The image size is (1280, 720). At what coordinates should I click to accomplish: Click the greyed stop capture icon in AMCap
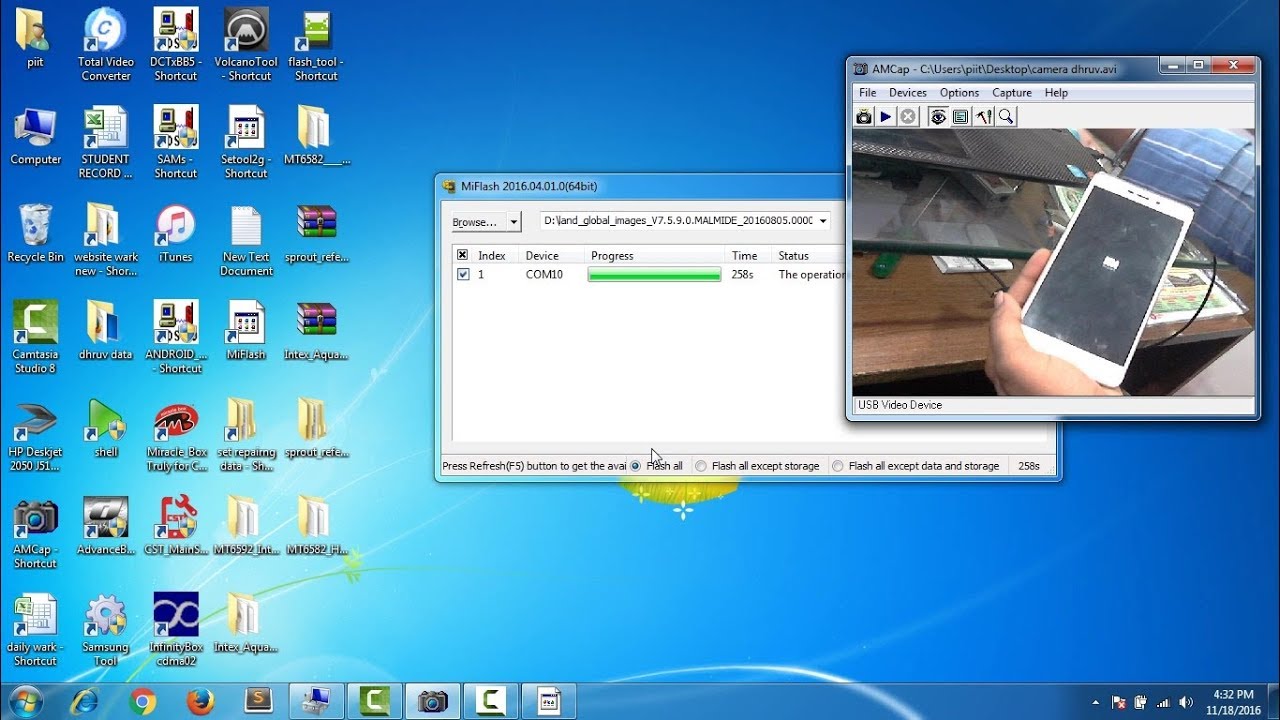click(x=908, y=117)
